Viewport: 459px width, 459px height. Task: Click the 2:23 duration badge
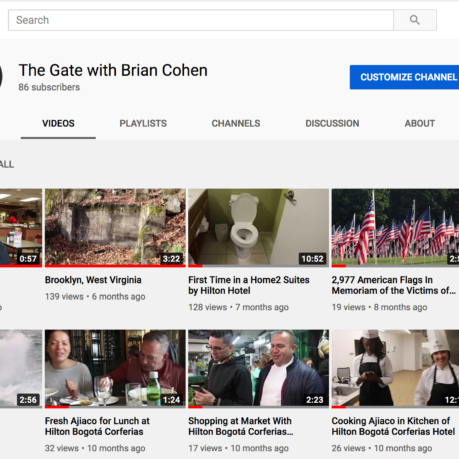tap(315, 400)
